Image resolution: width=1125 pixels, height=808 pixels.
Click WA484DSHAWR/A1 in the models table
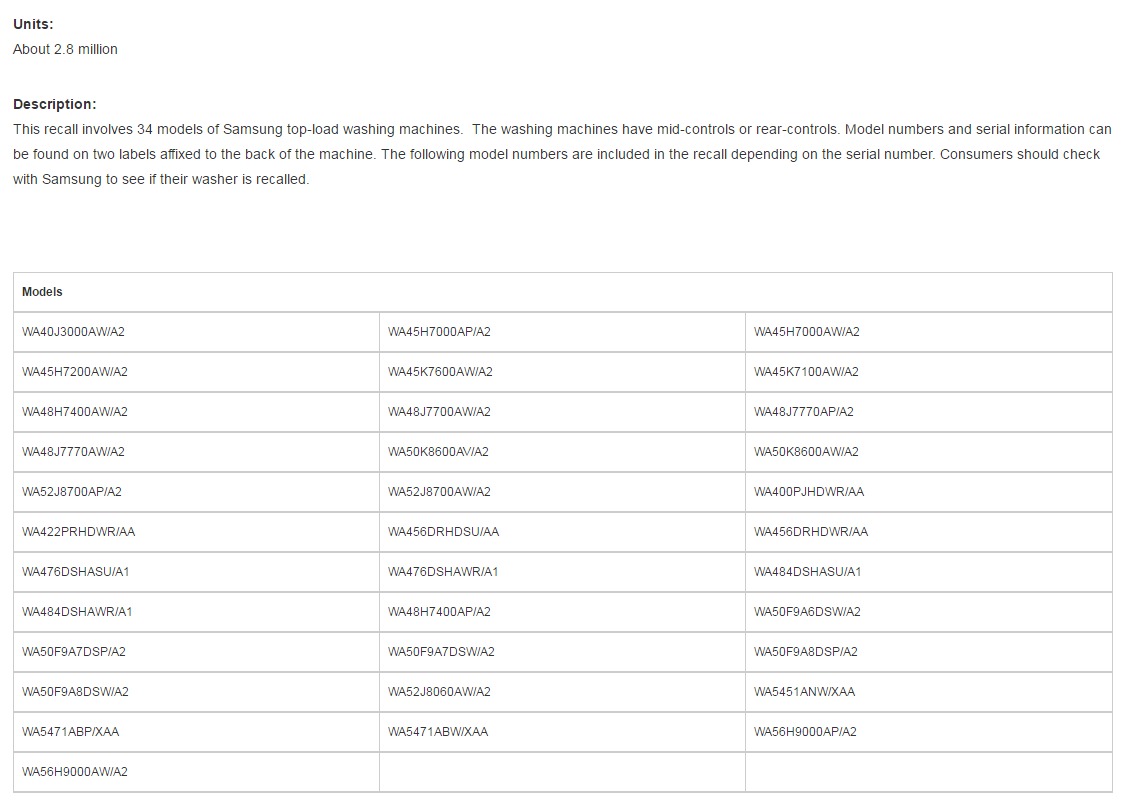(77, 612)
